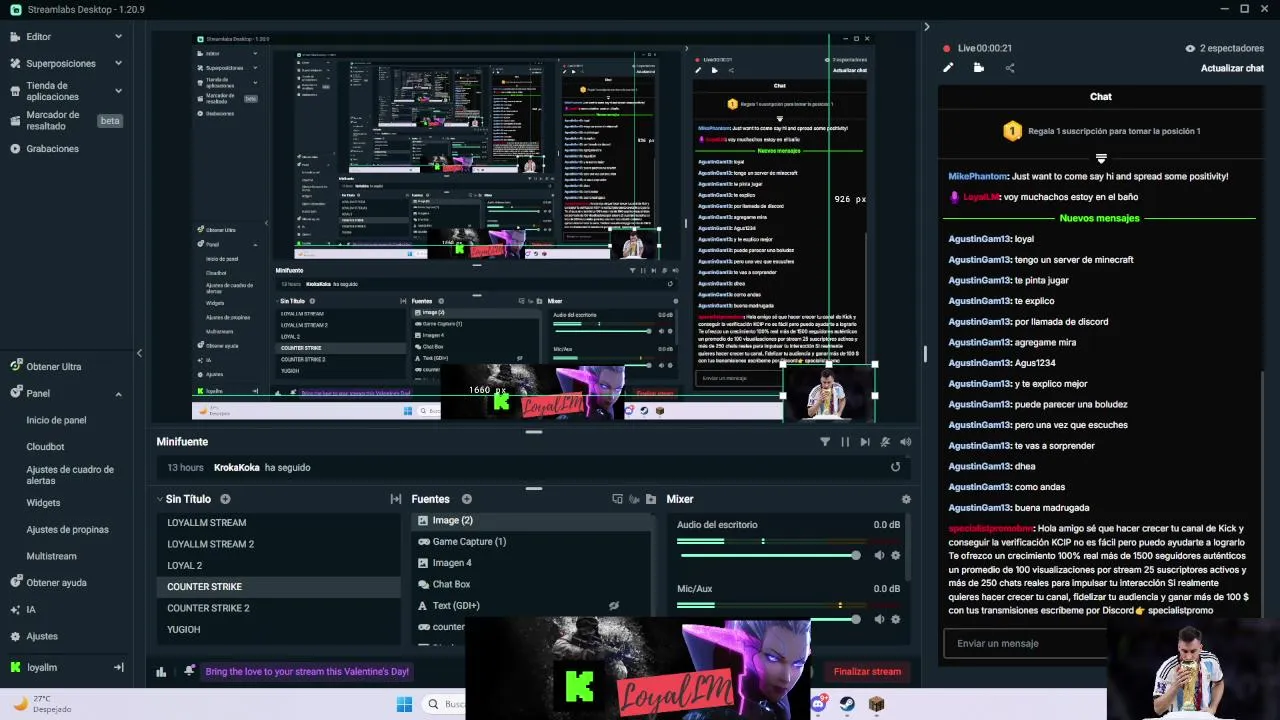Image resolution: width=1280 pixels, height=720 pixels.
Task: Click the camera icon under Live
Action: pyautogui.click(x=979, y=68)
